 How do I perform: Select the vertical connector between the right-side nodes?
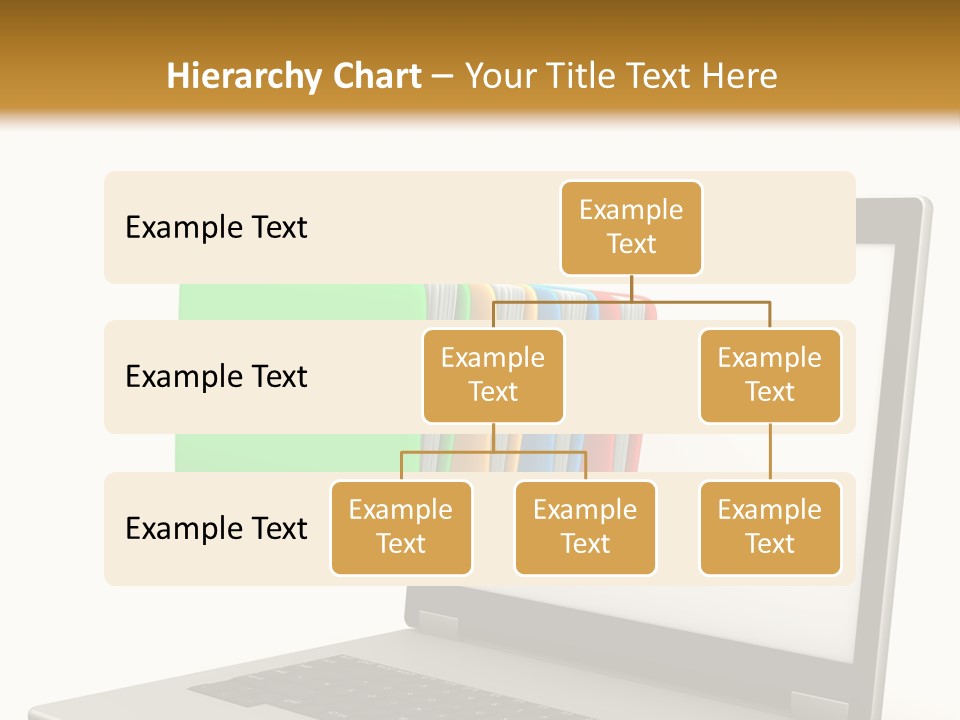pos(770,452)
